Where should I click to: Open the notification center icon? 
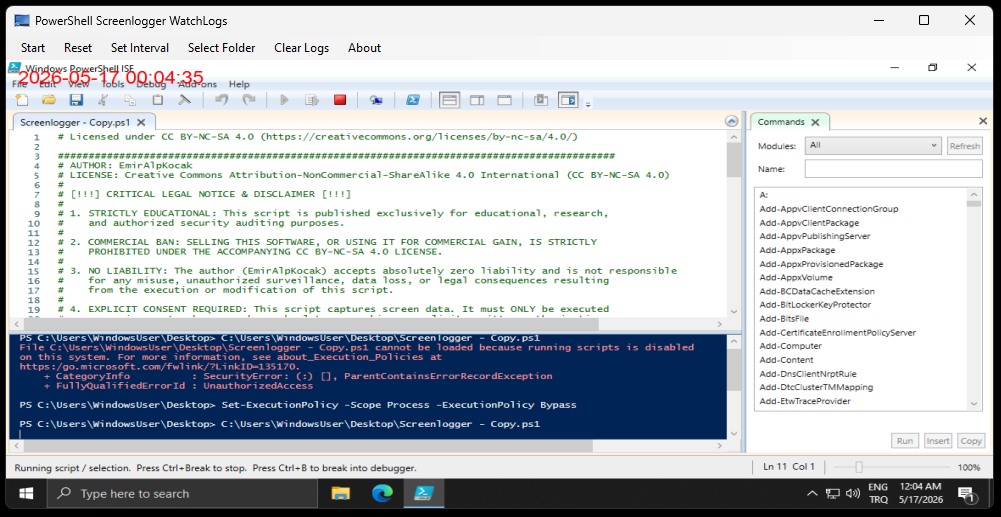point(965,493)
